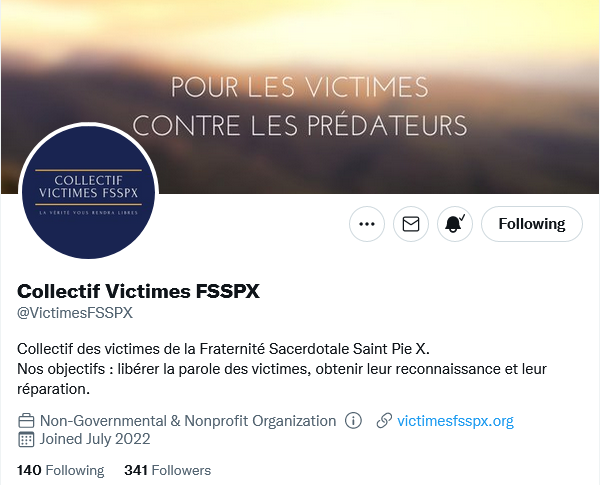Send a direct message via envelope icon
The height and width of the screenshot is (485, 605).
tap(411, 224)
